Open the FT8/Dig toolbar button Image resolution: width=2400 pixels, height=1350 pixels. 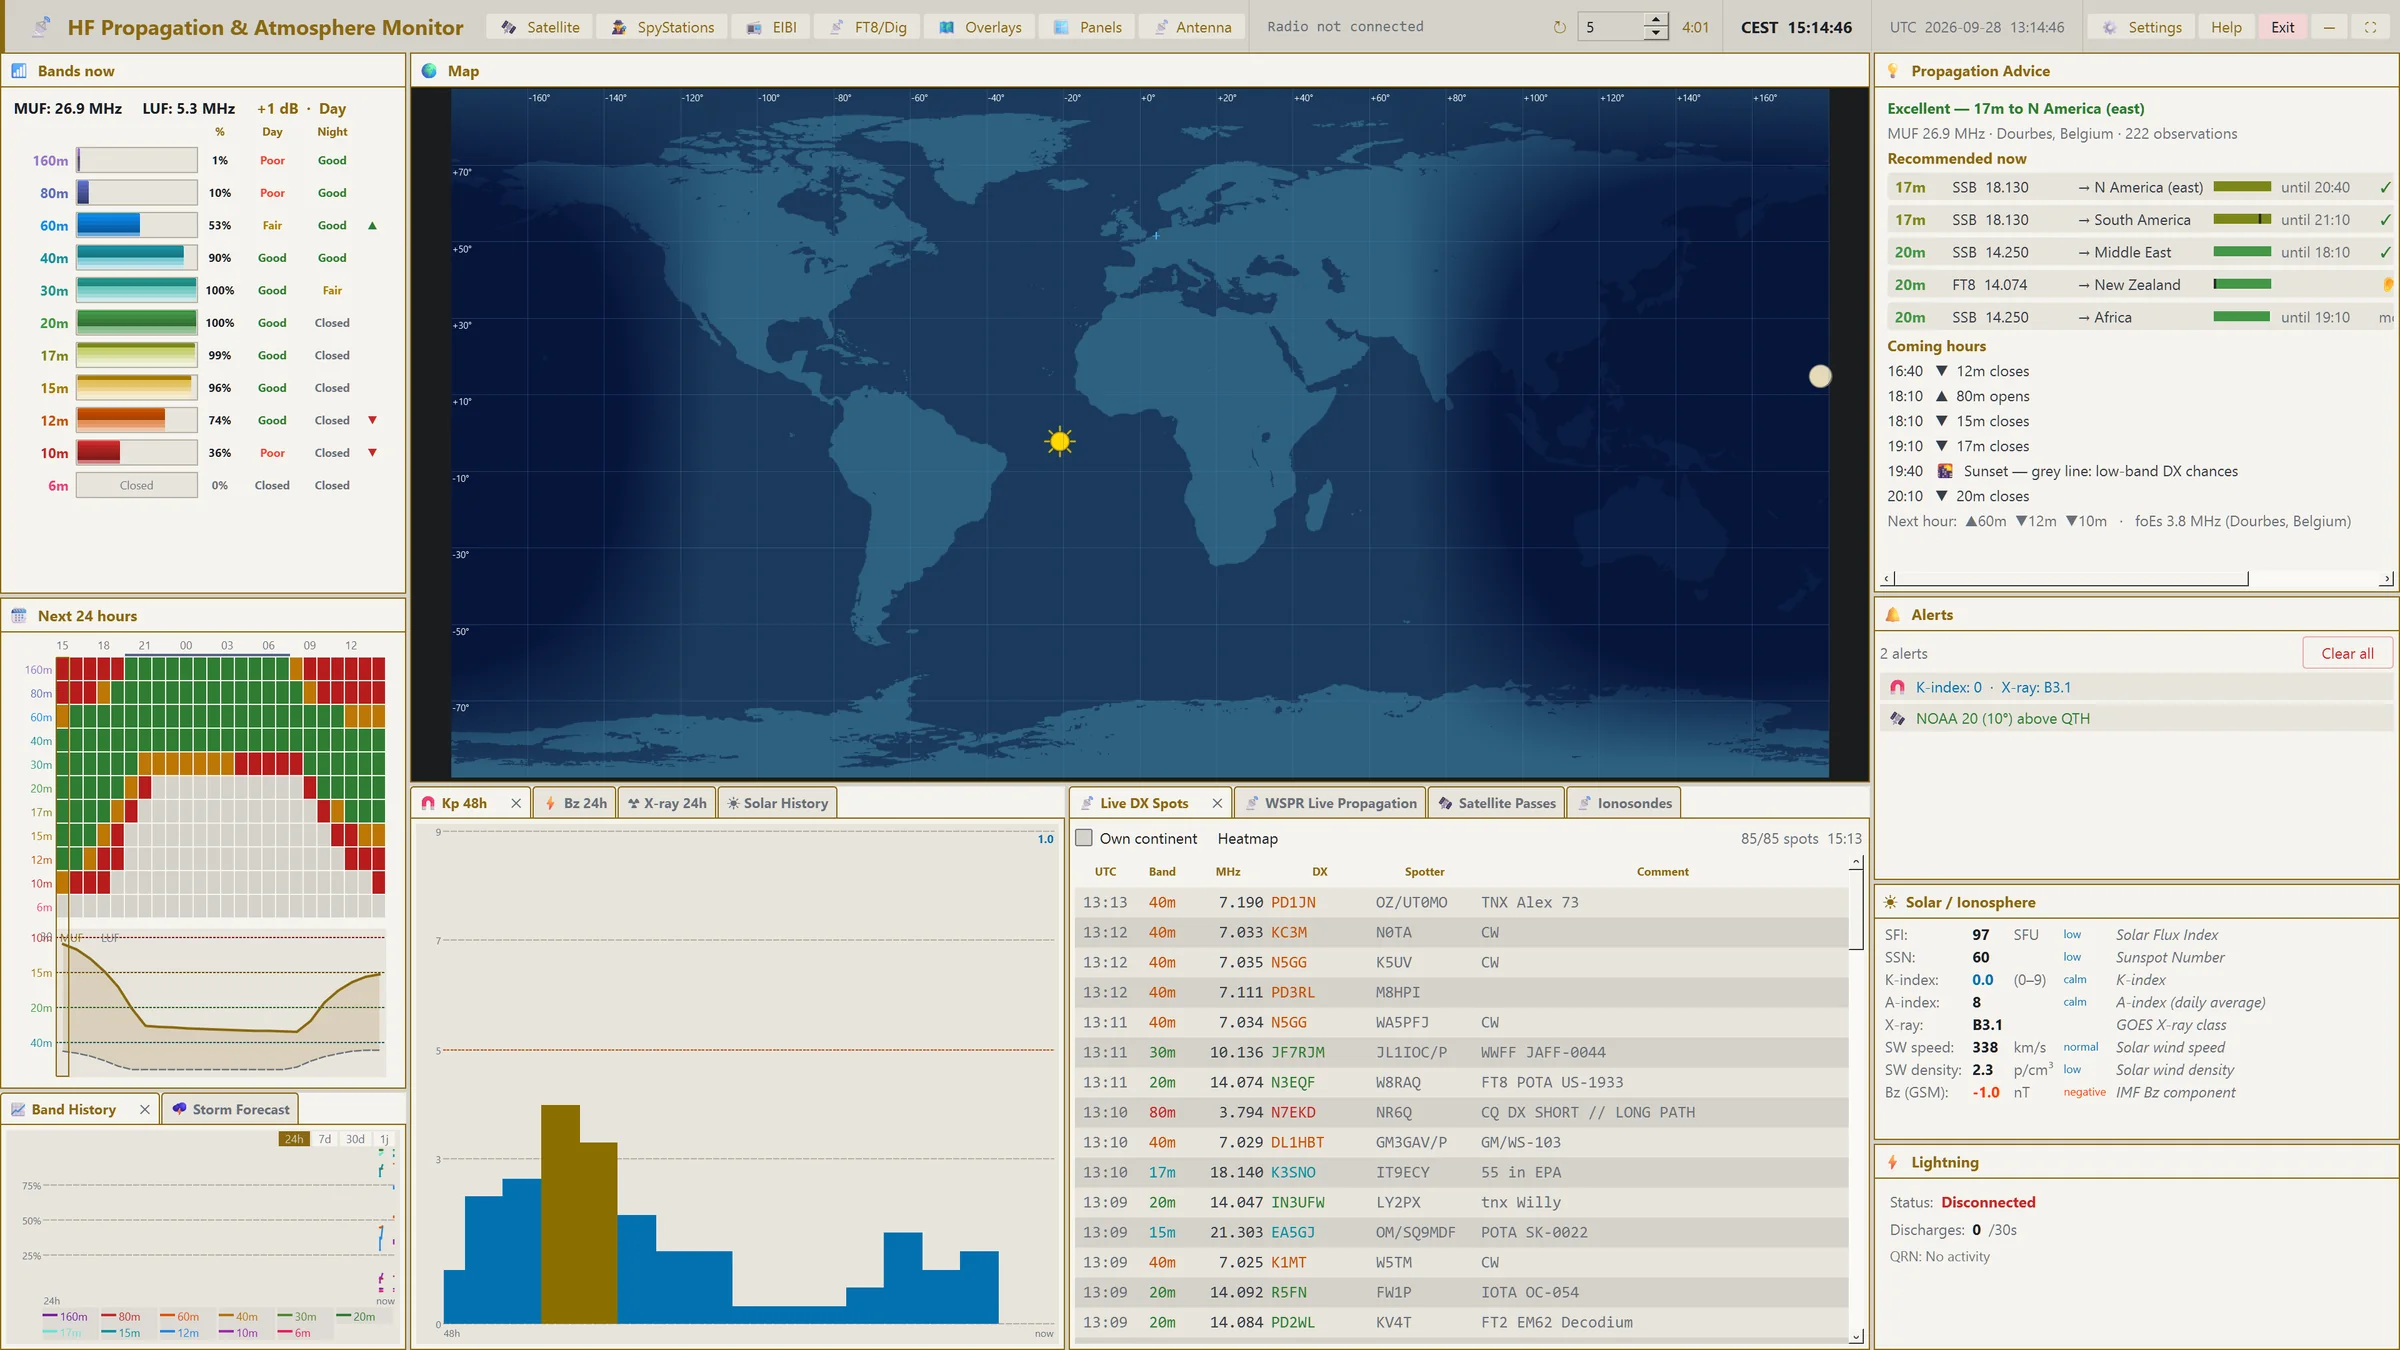coord(867,27)
